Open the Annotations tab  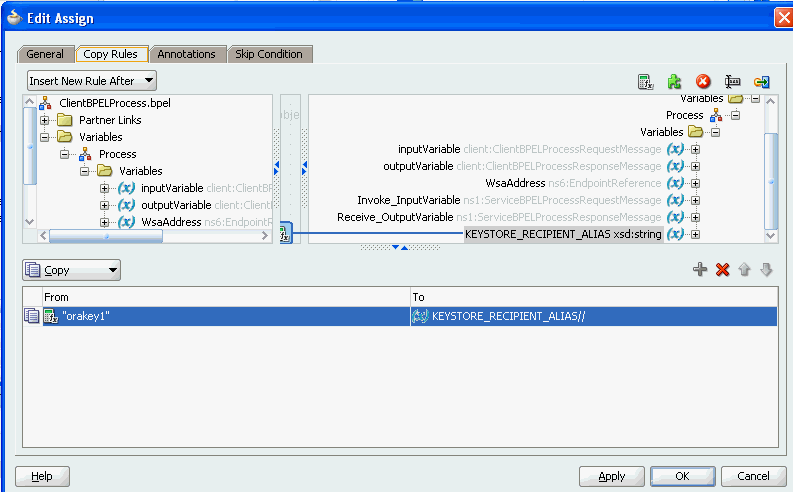pyautogui.click(x=187, y=54)
